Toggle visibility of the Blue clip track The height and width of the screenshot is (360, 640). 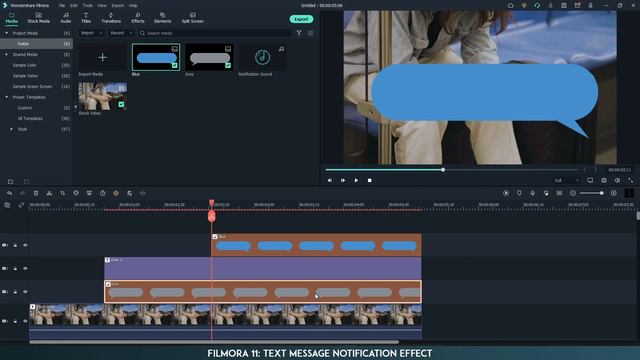(x=25, y=245)
